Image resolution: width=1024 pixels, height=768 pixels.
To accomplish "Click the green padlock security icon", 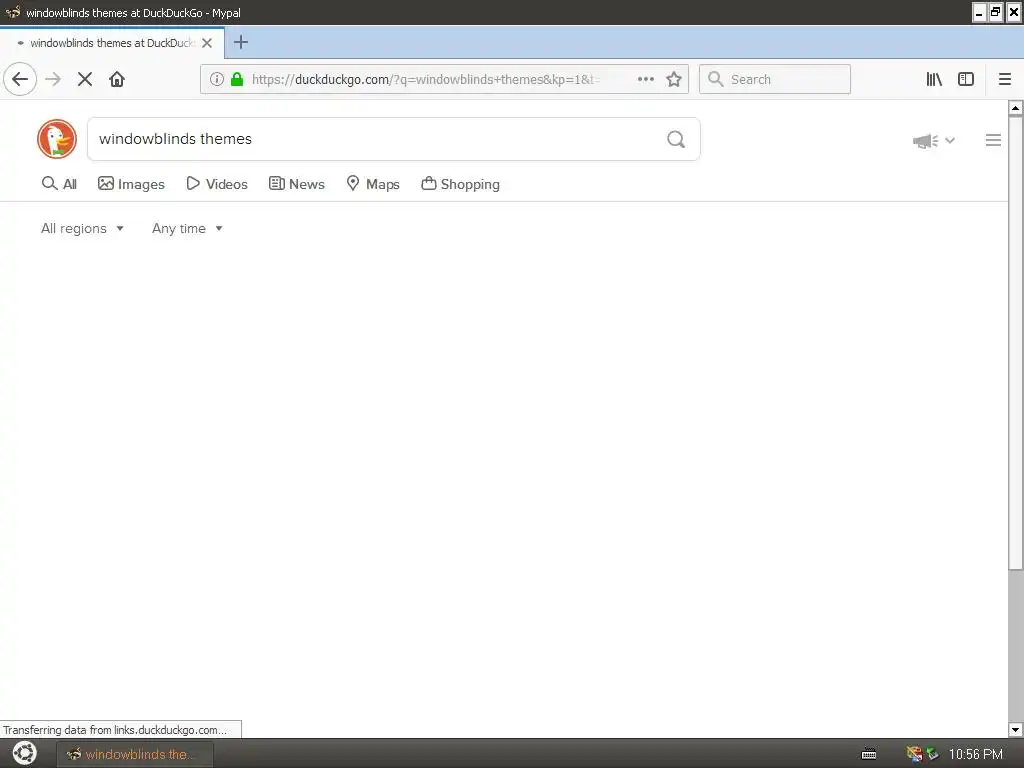I will tap(237, 80).
